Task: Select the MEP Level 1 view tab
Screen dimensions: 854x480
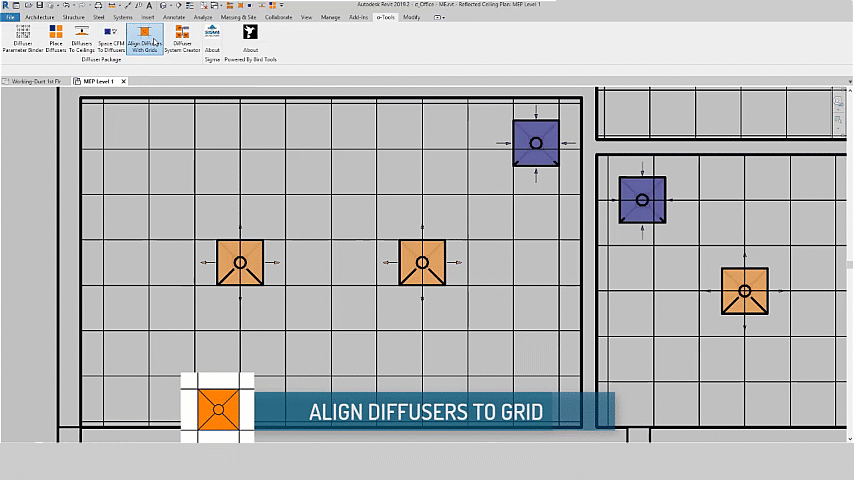Action: [x=99, y=81]
